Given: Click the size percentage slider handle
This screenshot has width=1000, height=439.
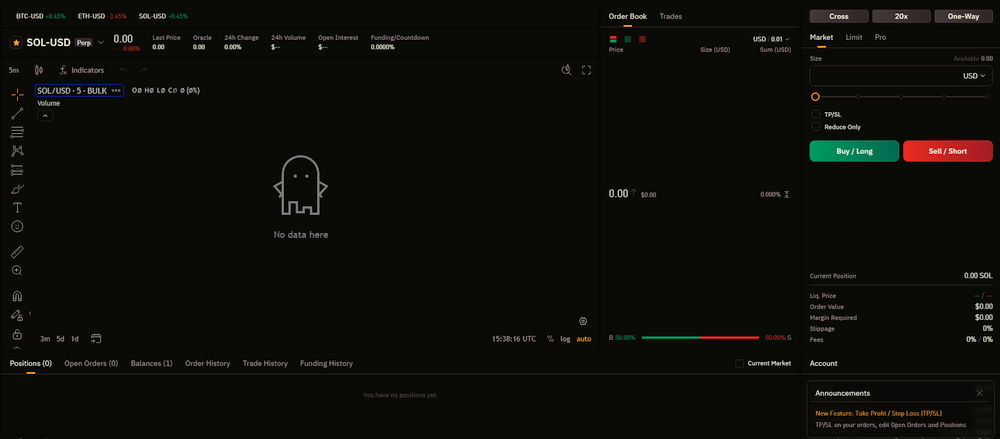Looking at the screenshot, I should [815, 97].
